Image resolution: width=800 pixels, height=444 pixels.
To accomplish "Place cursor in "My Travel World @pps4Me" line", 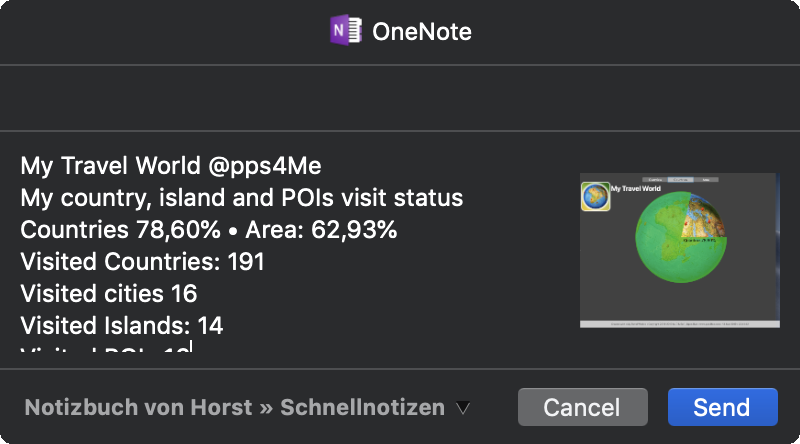I will point(171,166).
